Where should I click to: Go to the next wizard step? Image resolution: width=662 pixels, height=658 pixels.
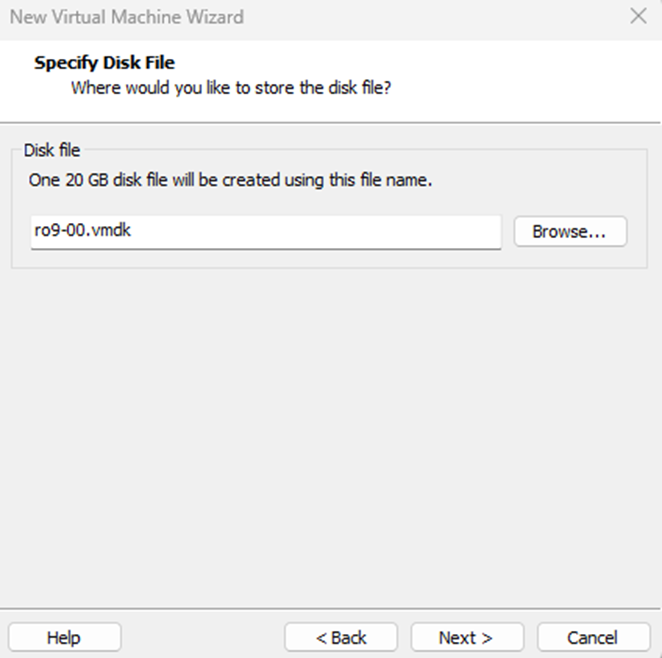pyautogui.click(x=467, y=637)
